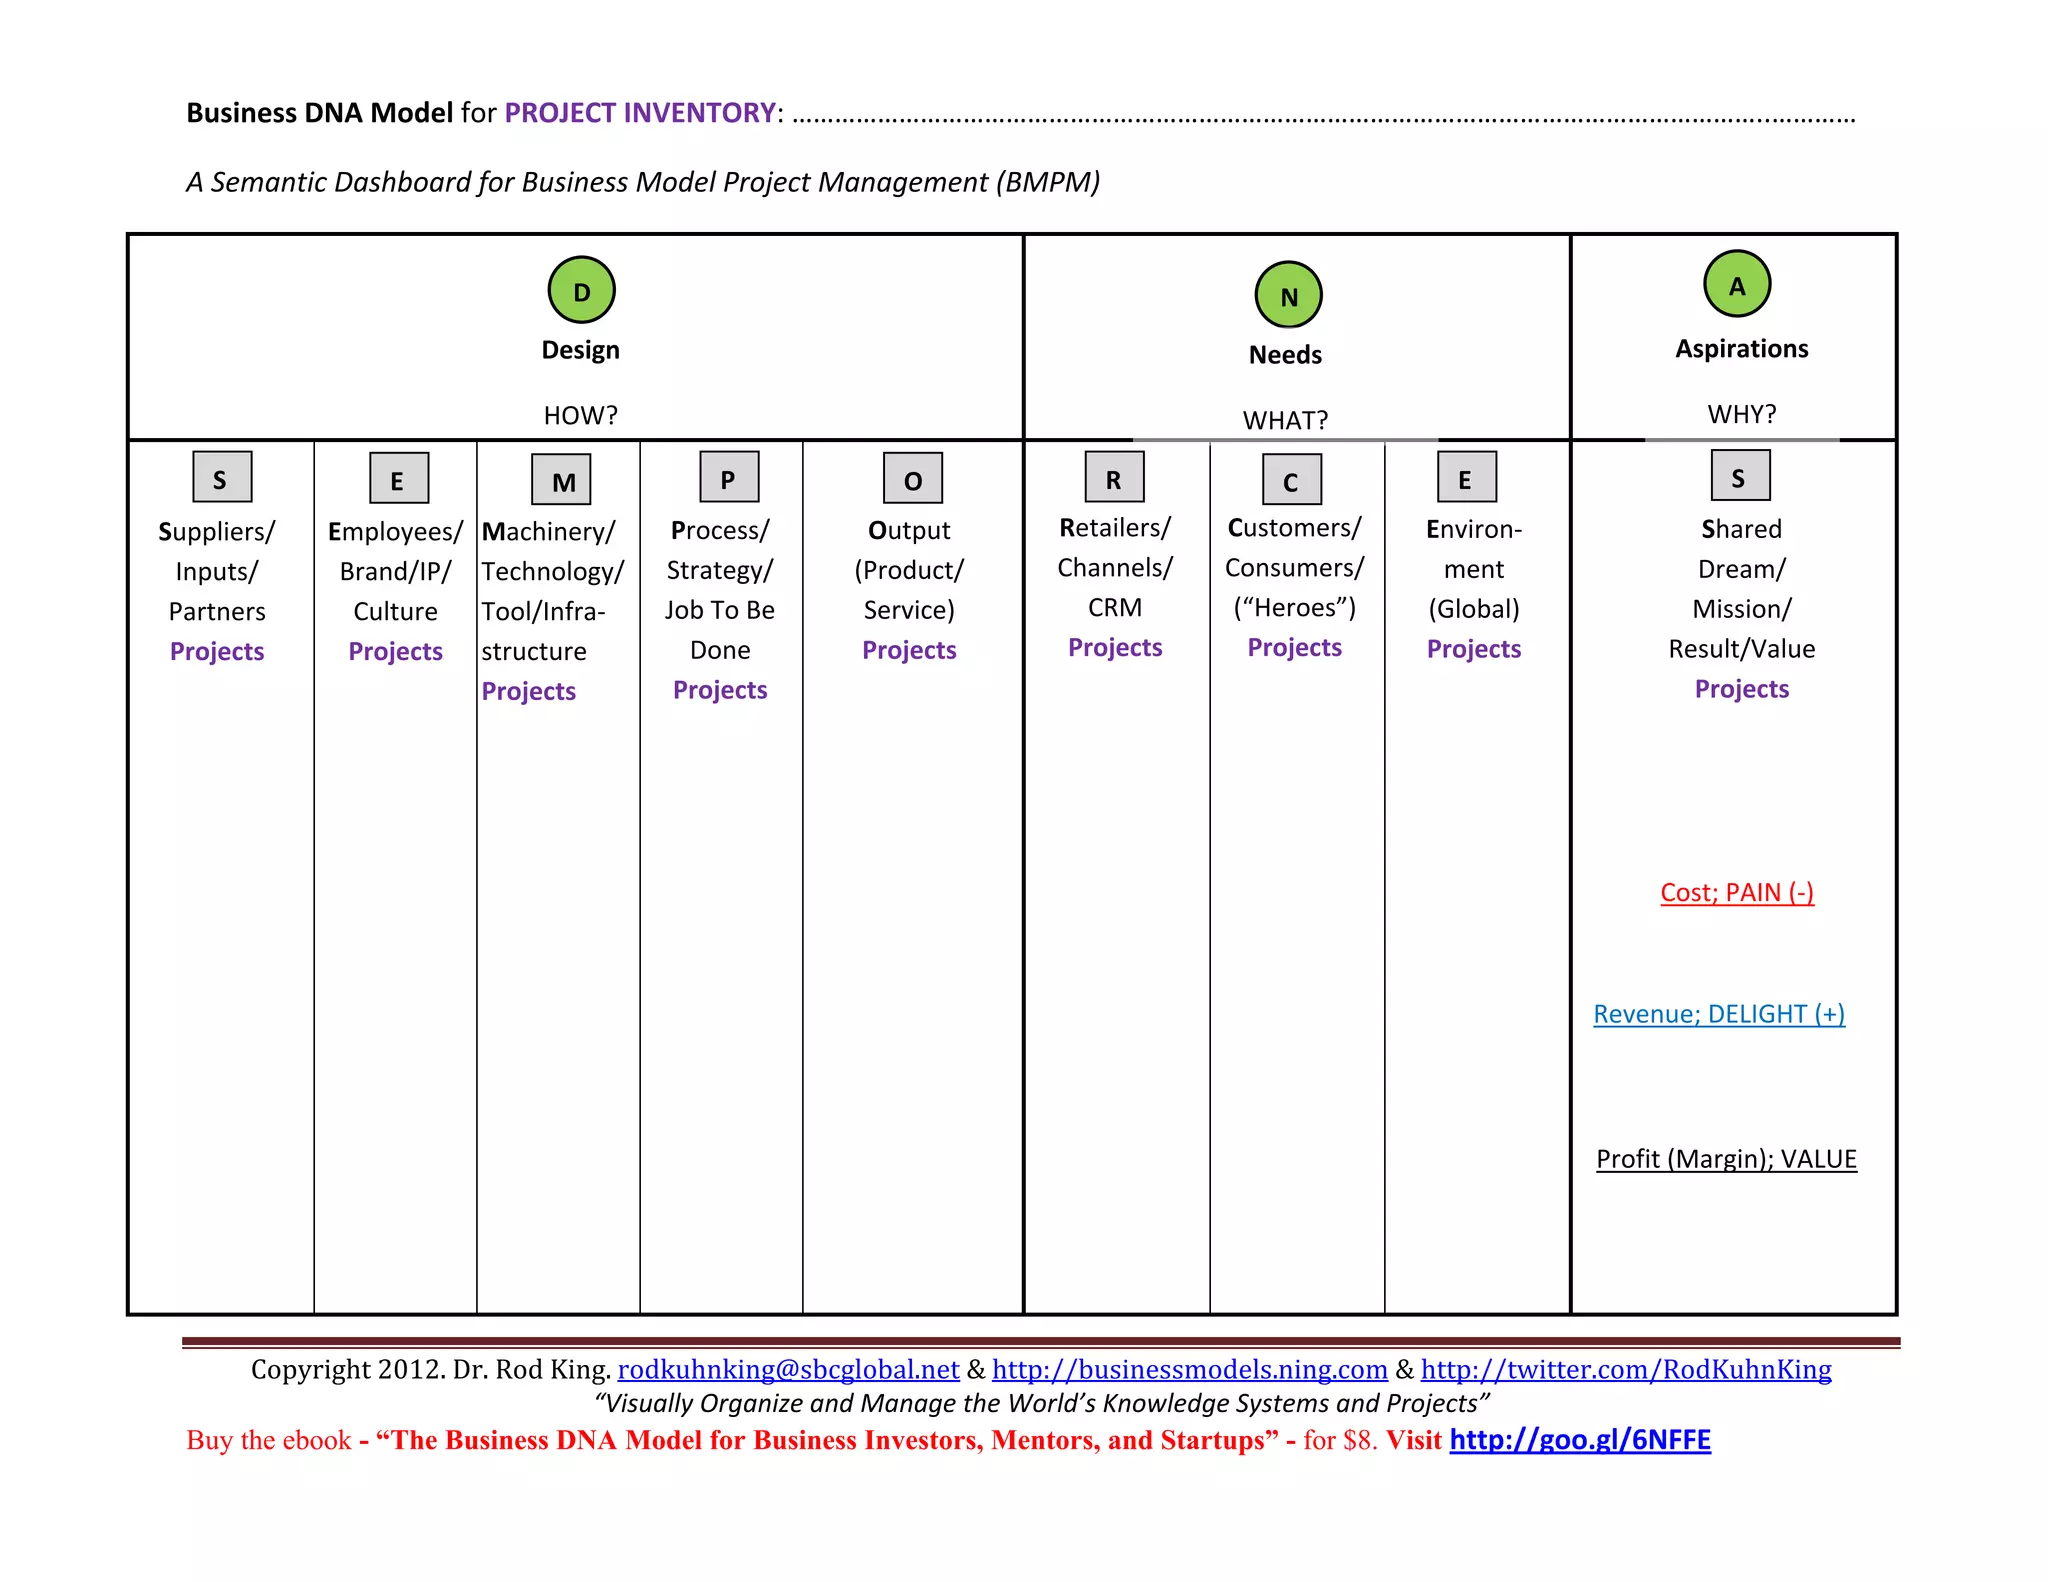Select the M box above Machinery
Viewport: 2048px width, 1582px height.
coord(561,480)
